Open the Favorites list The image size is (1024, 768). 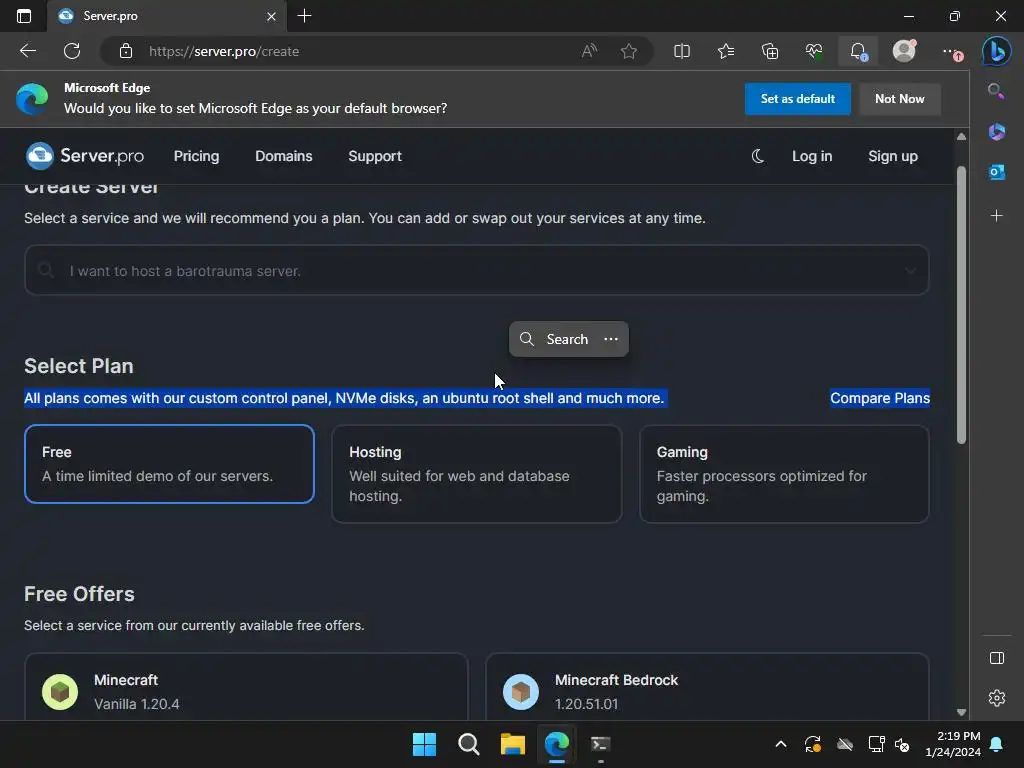726,51
